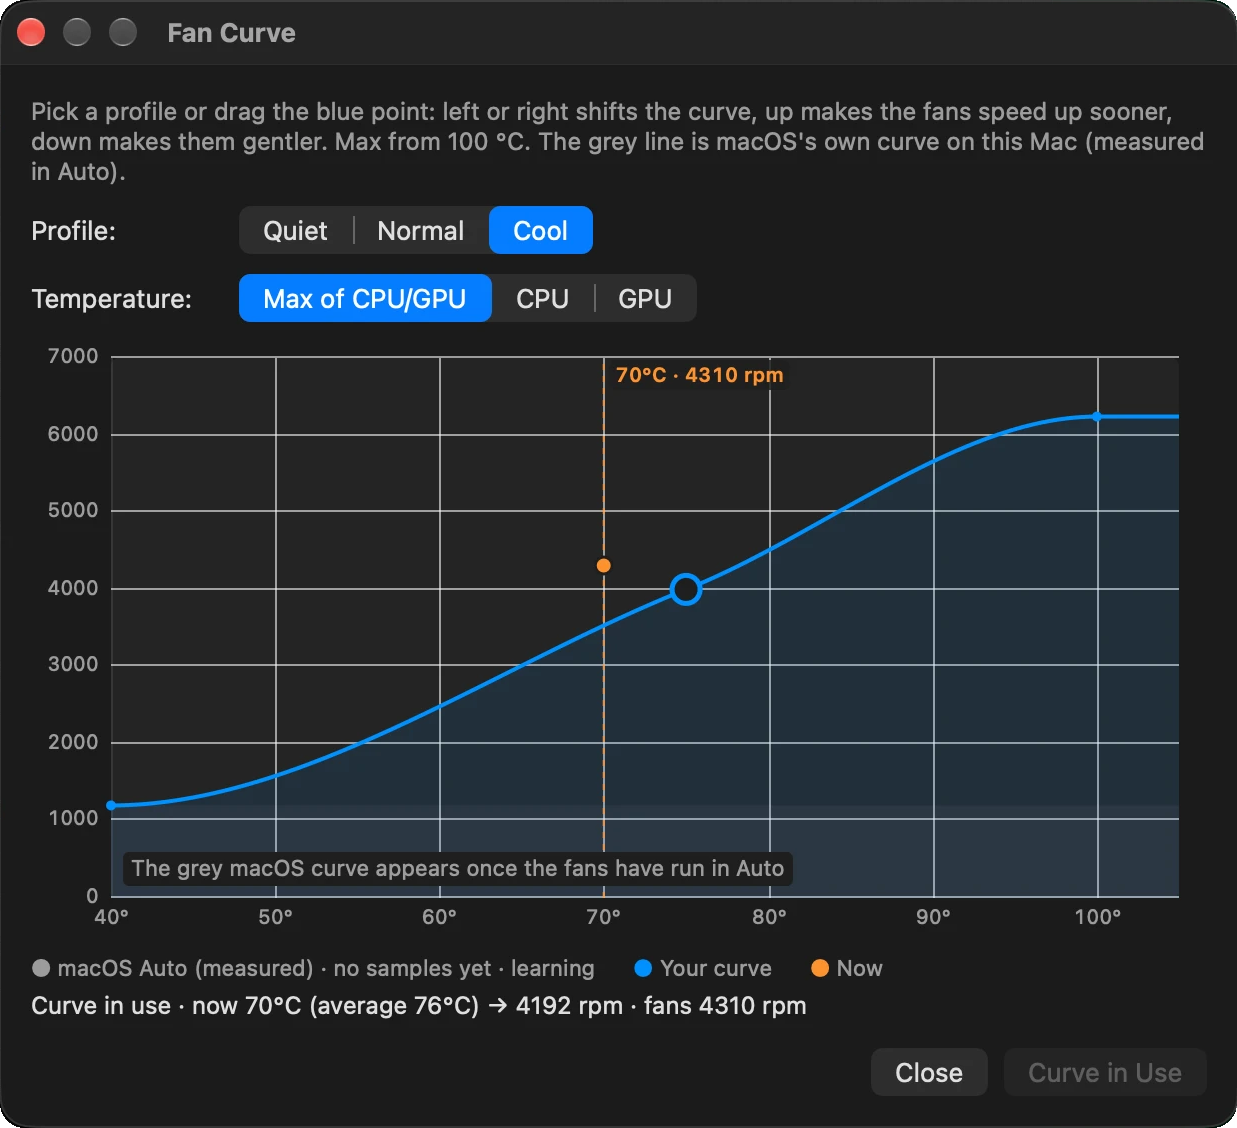Click the blue Your curve legend dot
The height and width of the screenshot is (1128, 1237).
coord(643,968)
